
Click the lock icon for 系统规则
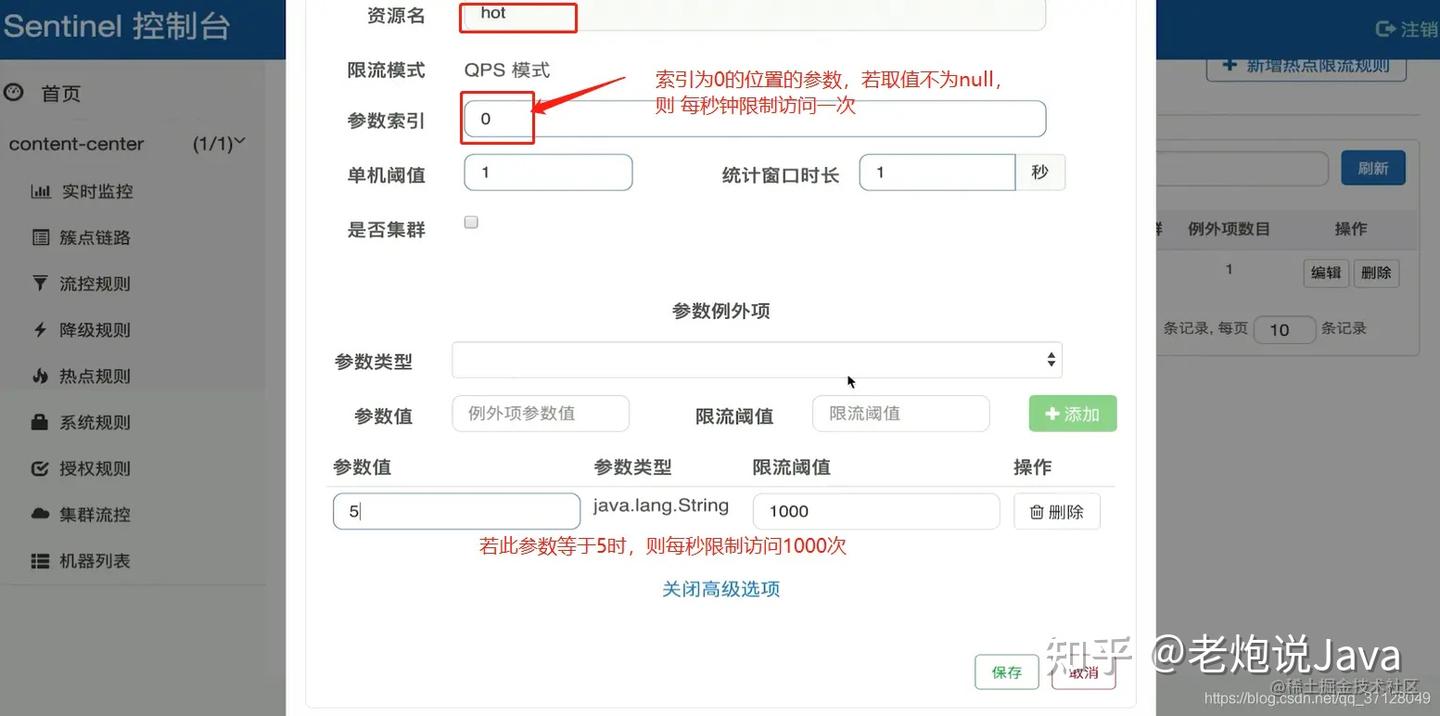tap(40, 422)
